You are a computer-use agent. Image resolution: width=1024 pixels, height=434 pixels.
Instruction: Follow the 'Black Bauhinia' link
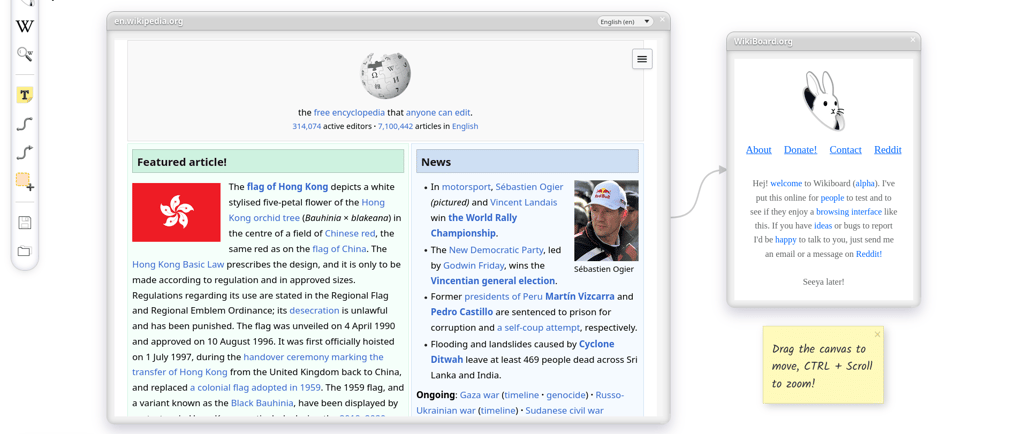262,403
